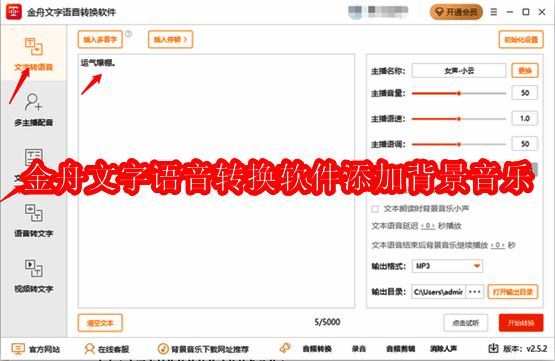
Task: Close the application window
Action: 542,12
